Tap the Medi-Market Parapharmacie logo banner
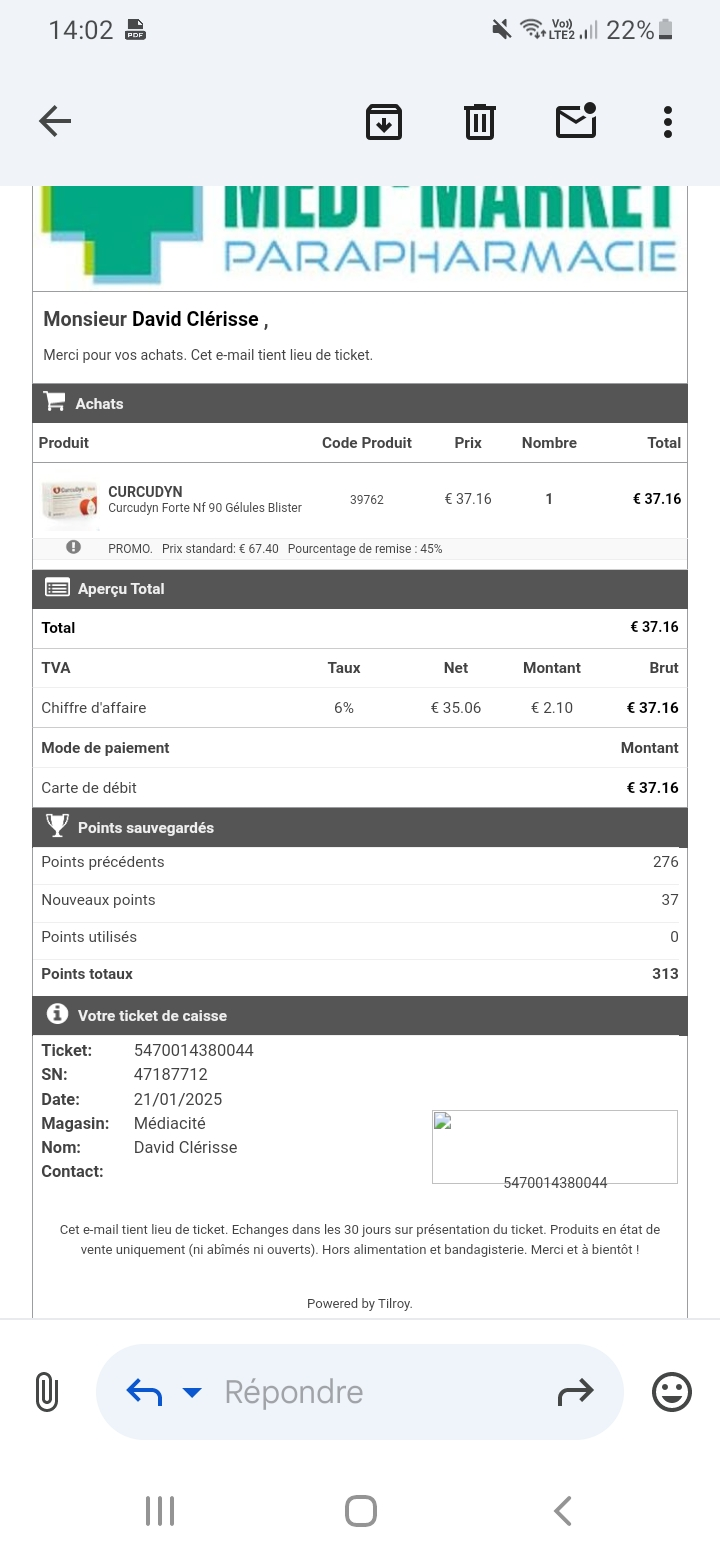The image size is (720, 1560). tap(360, 236)
